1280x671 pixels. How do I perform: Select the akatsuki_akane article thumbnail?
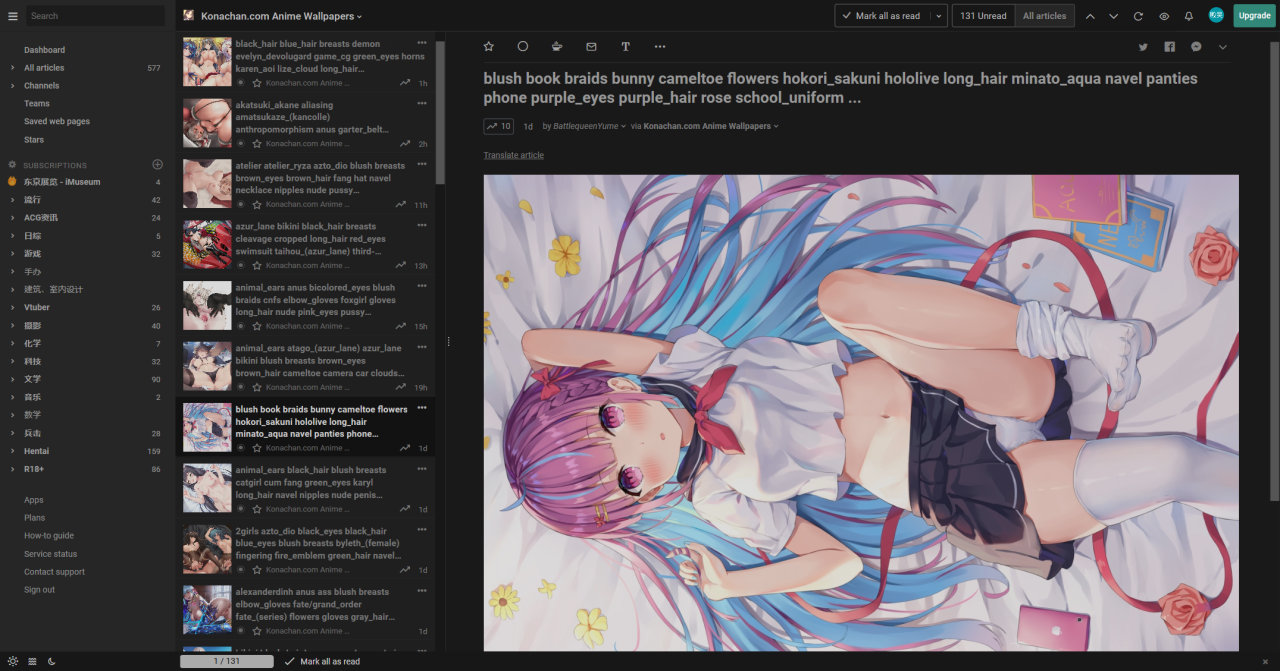click(206, 122)
